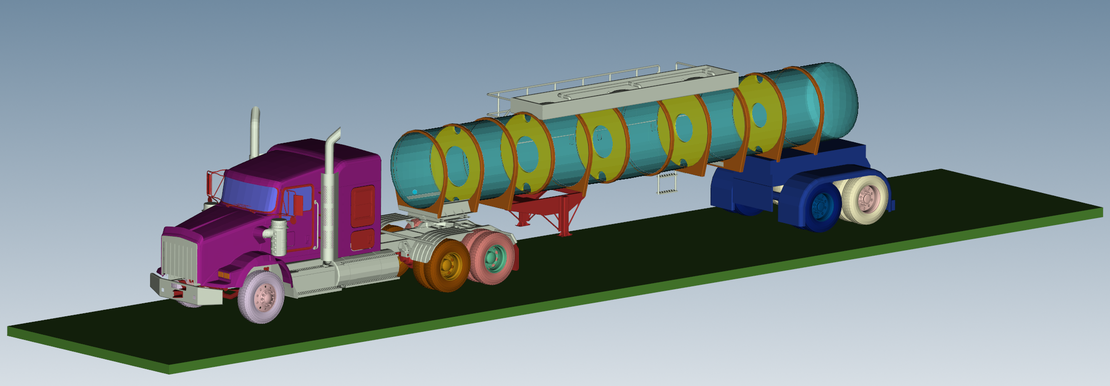Pick the rearmost yellow baffle ring

[x=758, y=114]
